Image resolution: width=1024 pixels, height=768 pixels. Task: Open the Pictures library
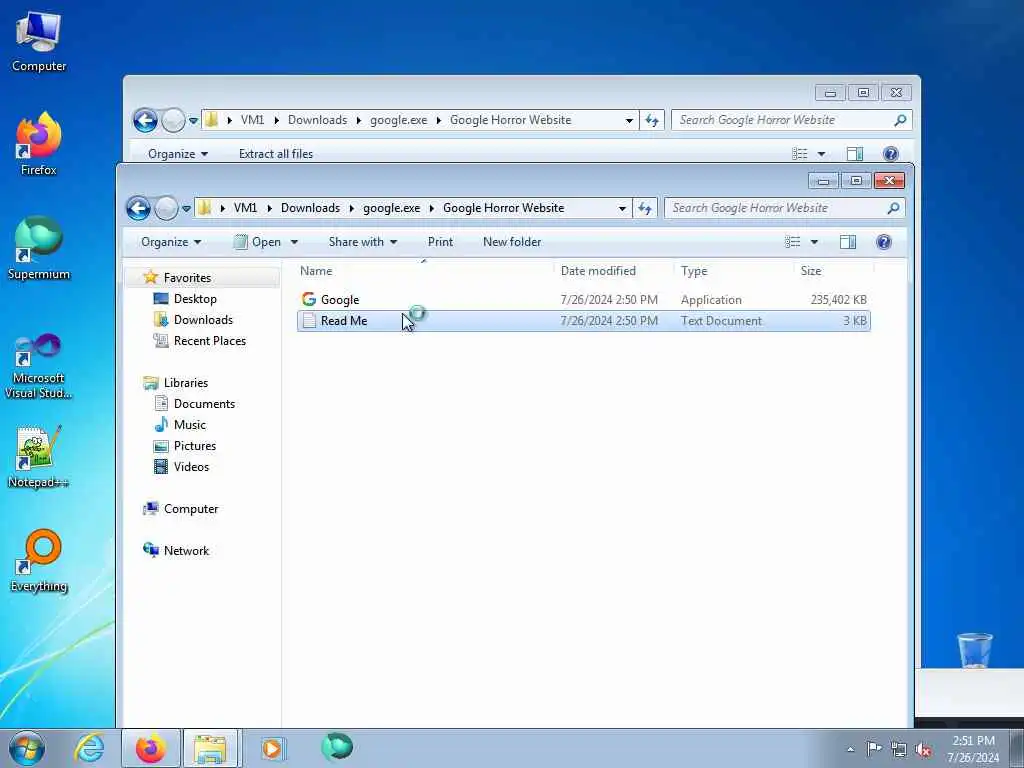[195, 445]
